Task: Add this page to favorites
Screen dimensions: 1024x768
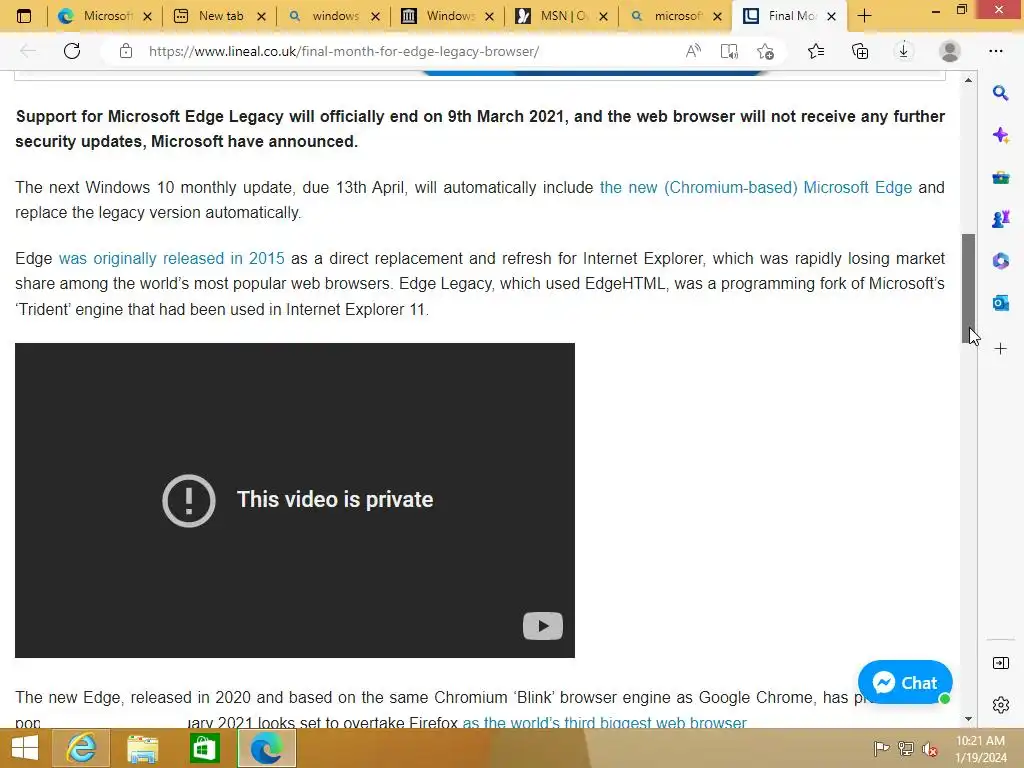Action: click(765, 51)
